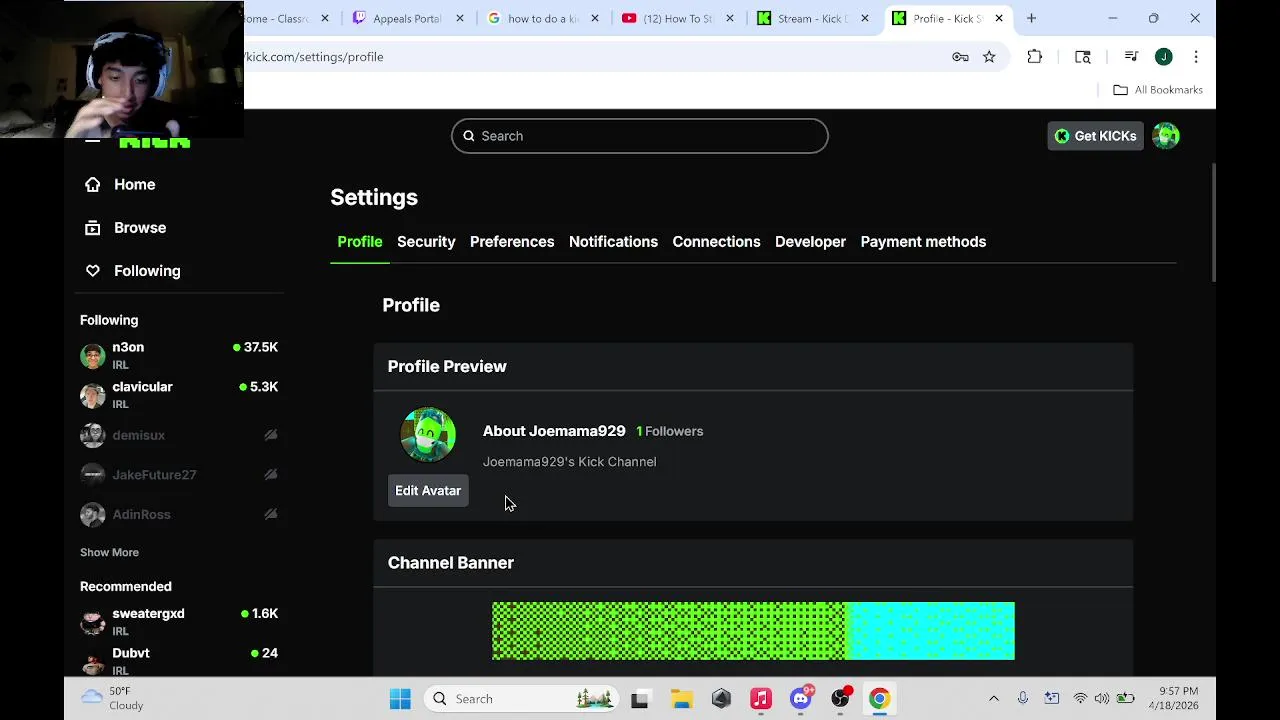1280x720 pixels.
Task: Open Chrome extensions puzzle icon
Action: coord(1035,57)
